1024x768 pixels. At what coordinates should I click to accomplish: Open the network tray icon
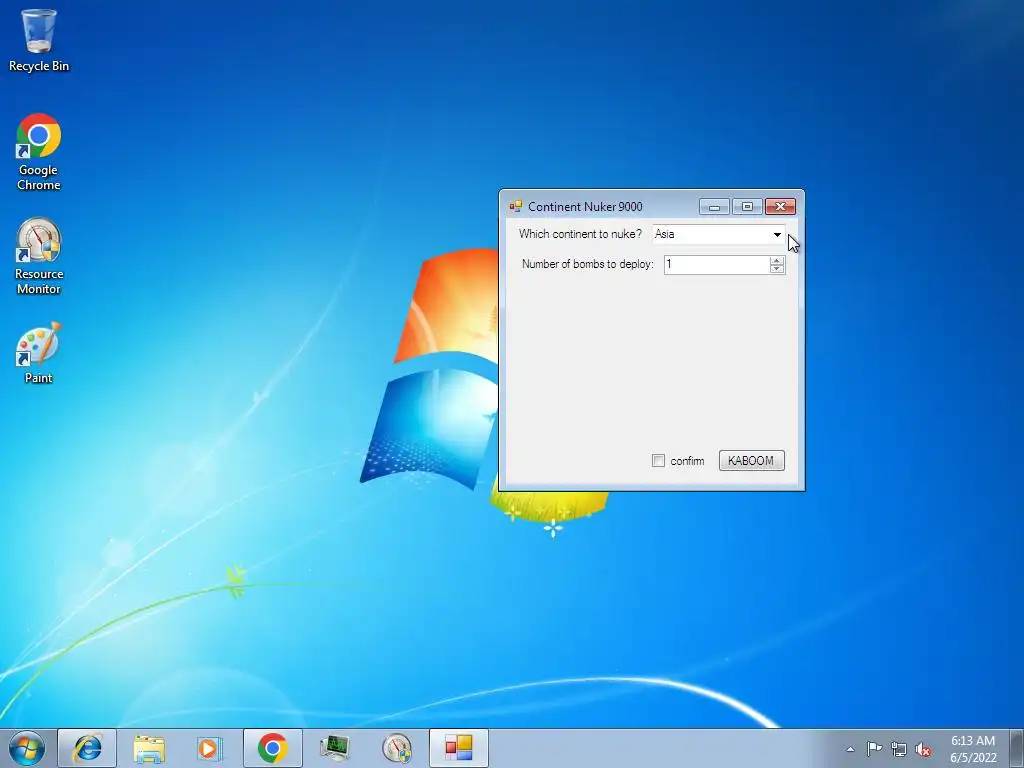point(899,749)
